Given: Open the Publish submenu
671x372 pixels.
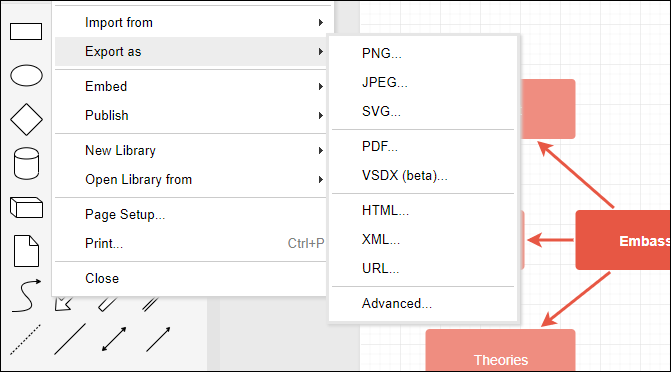Looking at the screenshot, I should point(190,115).
